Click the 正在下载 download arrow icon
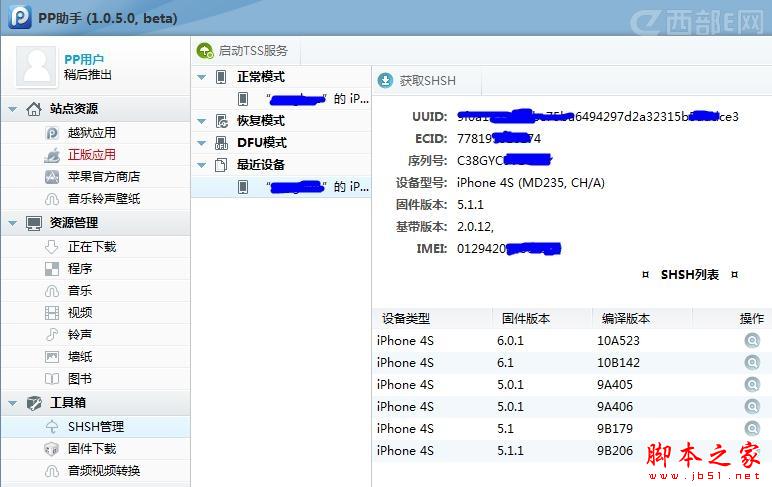 click(52, 247)
